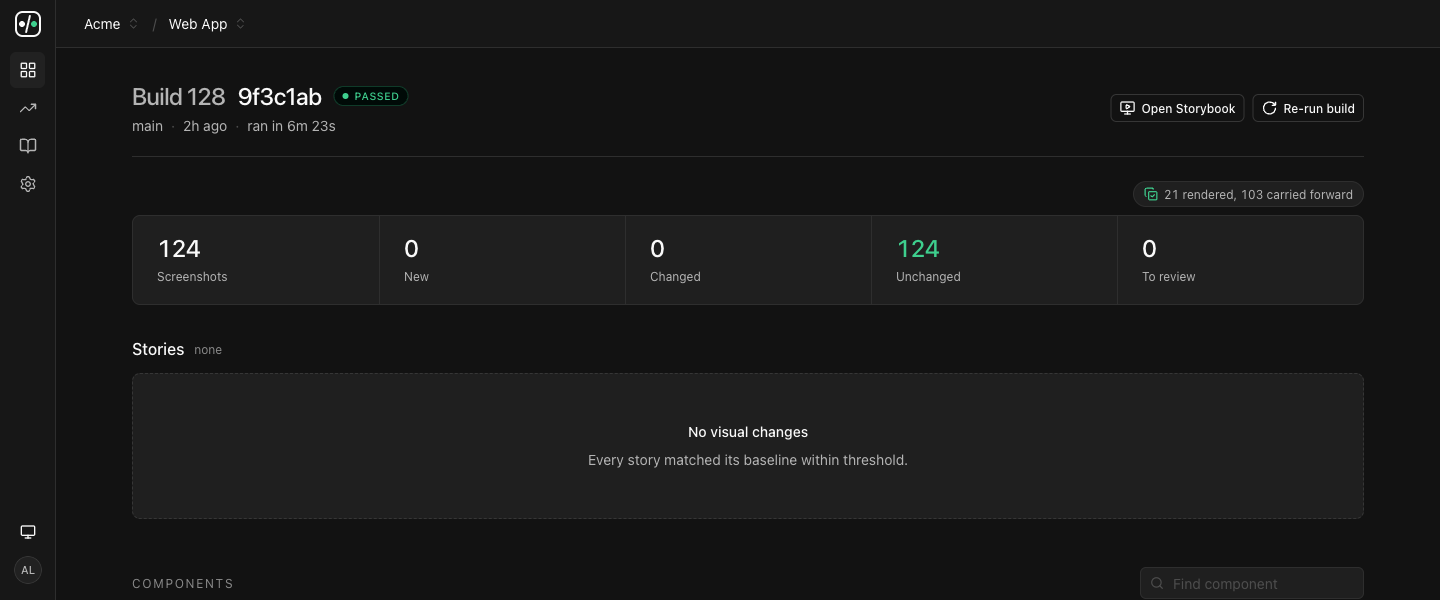
Task: Select the 124 Unchanged stat card
Action: [994, 260]
